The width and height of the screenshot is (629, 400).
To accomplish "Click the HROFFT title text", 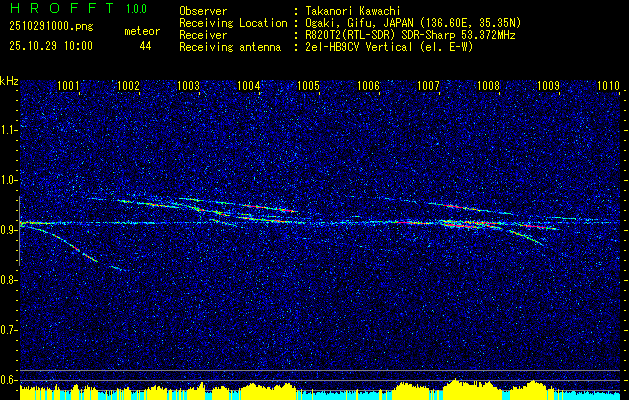I will coord(62,8).
